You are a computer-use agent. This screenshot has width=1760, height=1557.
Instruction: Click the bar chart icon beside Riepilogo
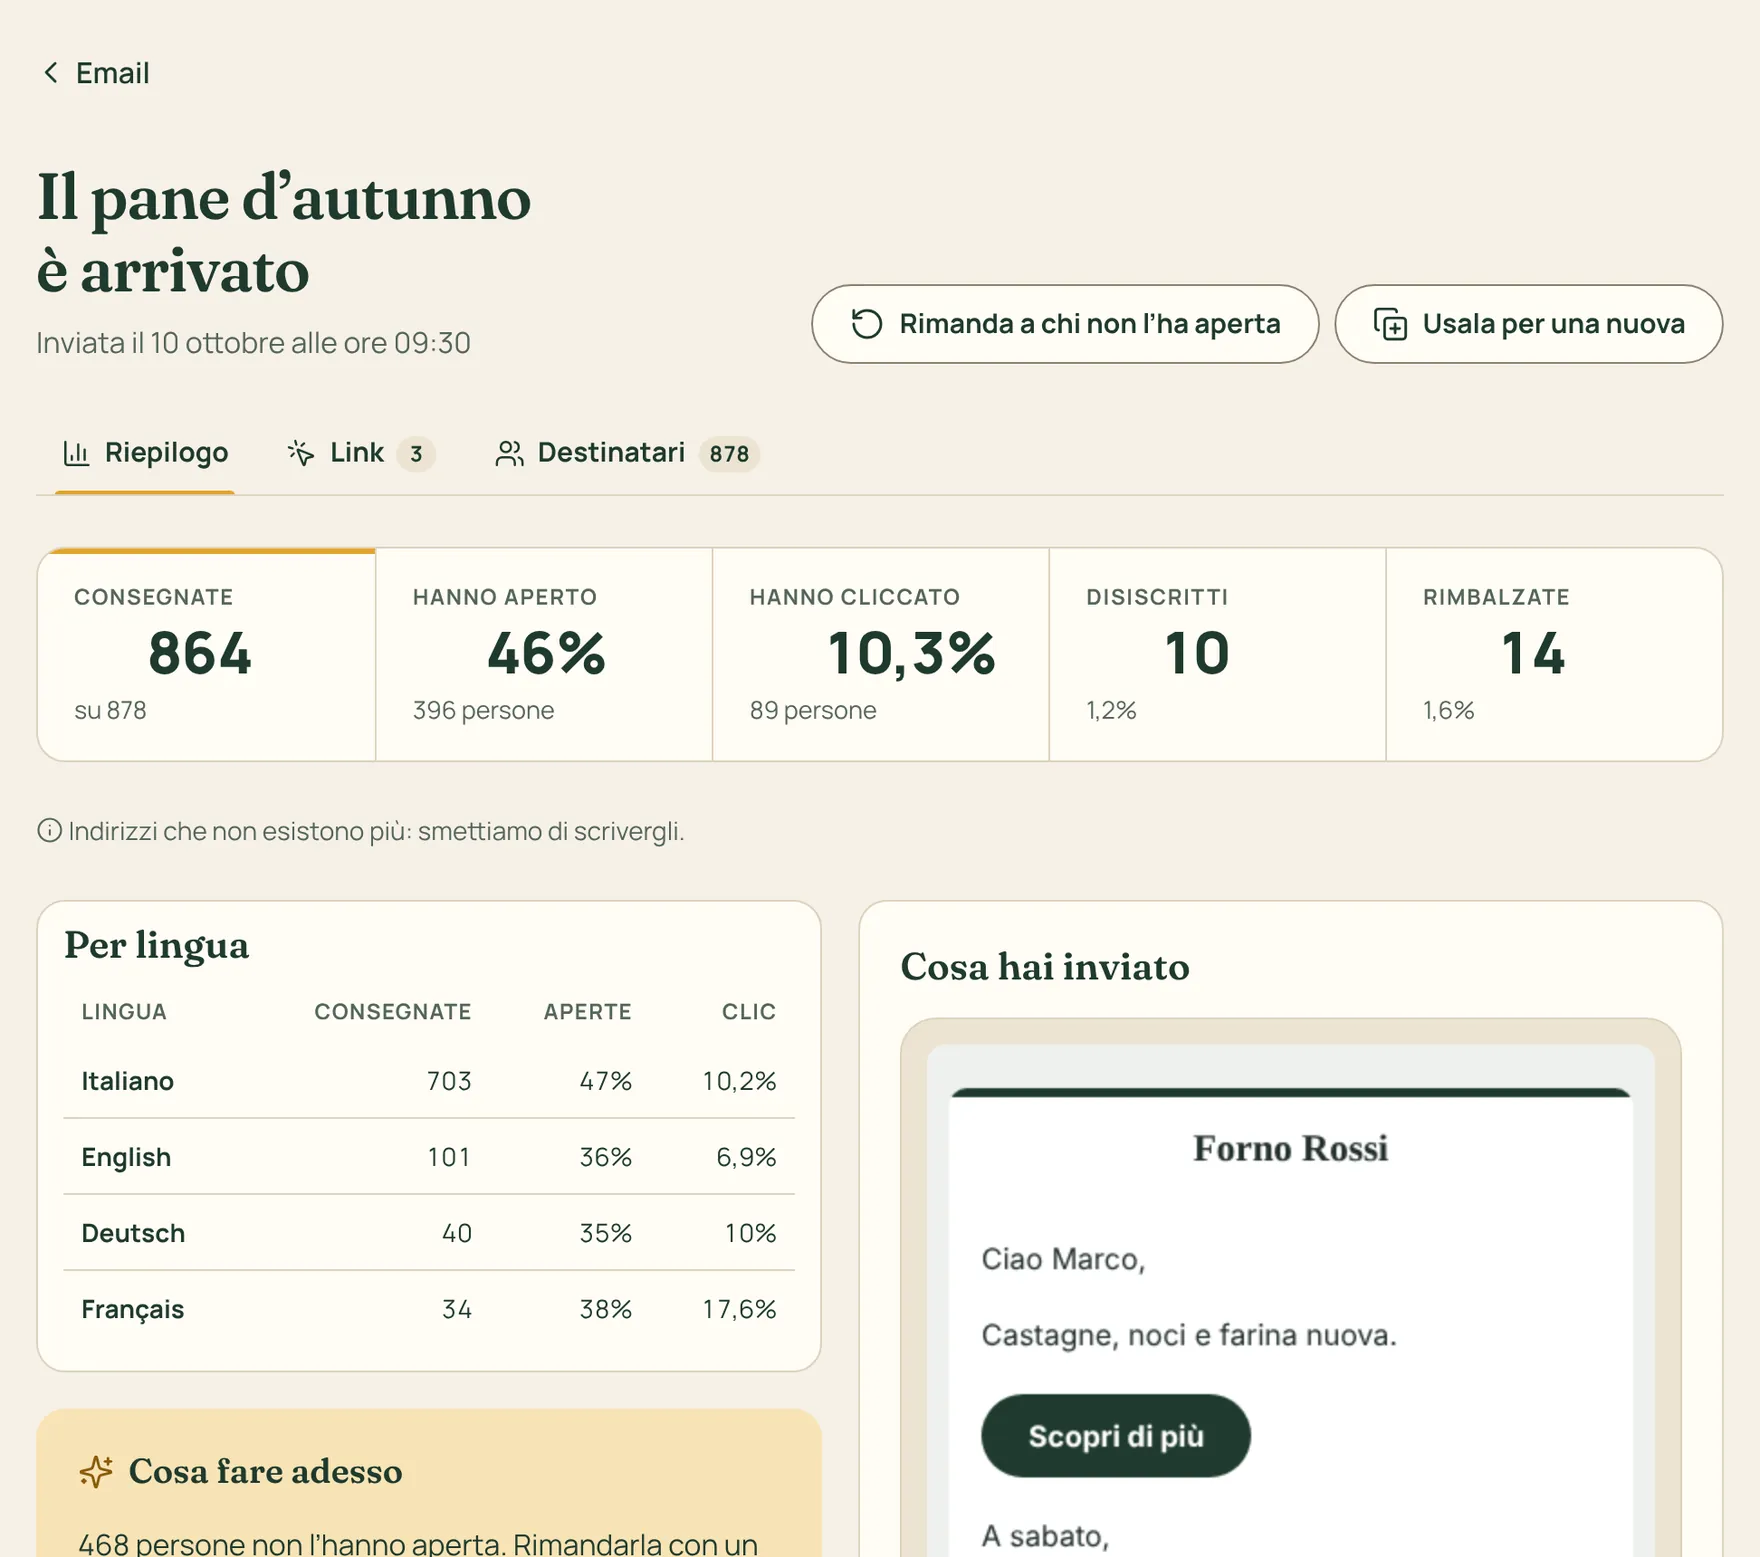[77, 453]
